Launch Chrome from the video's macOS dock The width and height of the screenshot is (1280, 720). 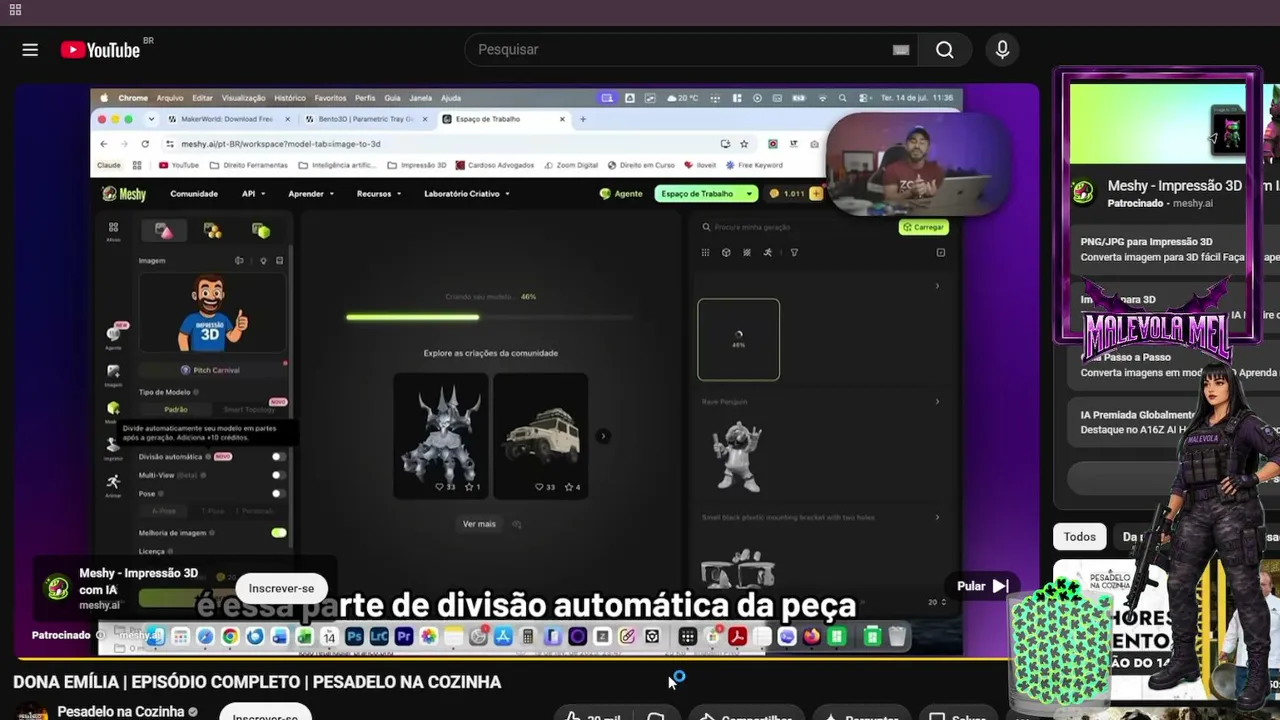pyautogui.click(x=230, y=637)
